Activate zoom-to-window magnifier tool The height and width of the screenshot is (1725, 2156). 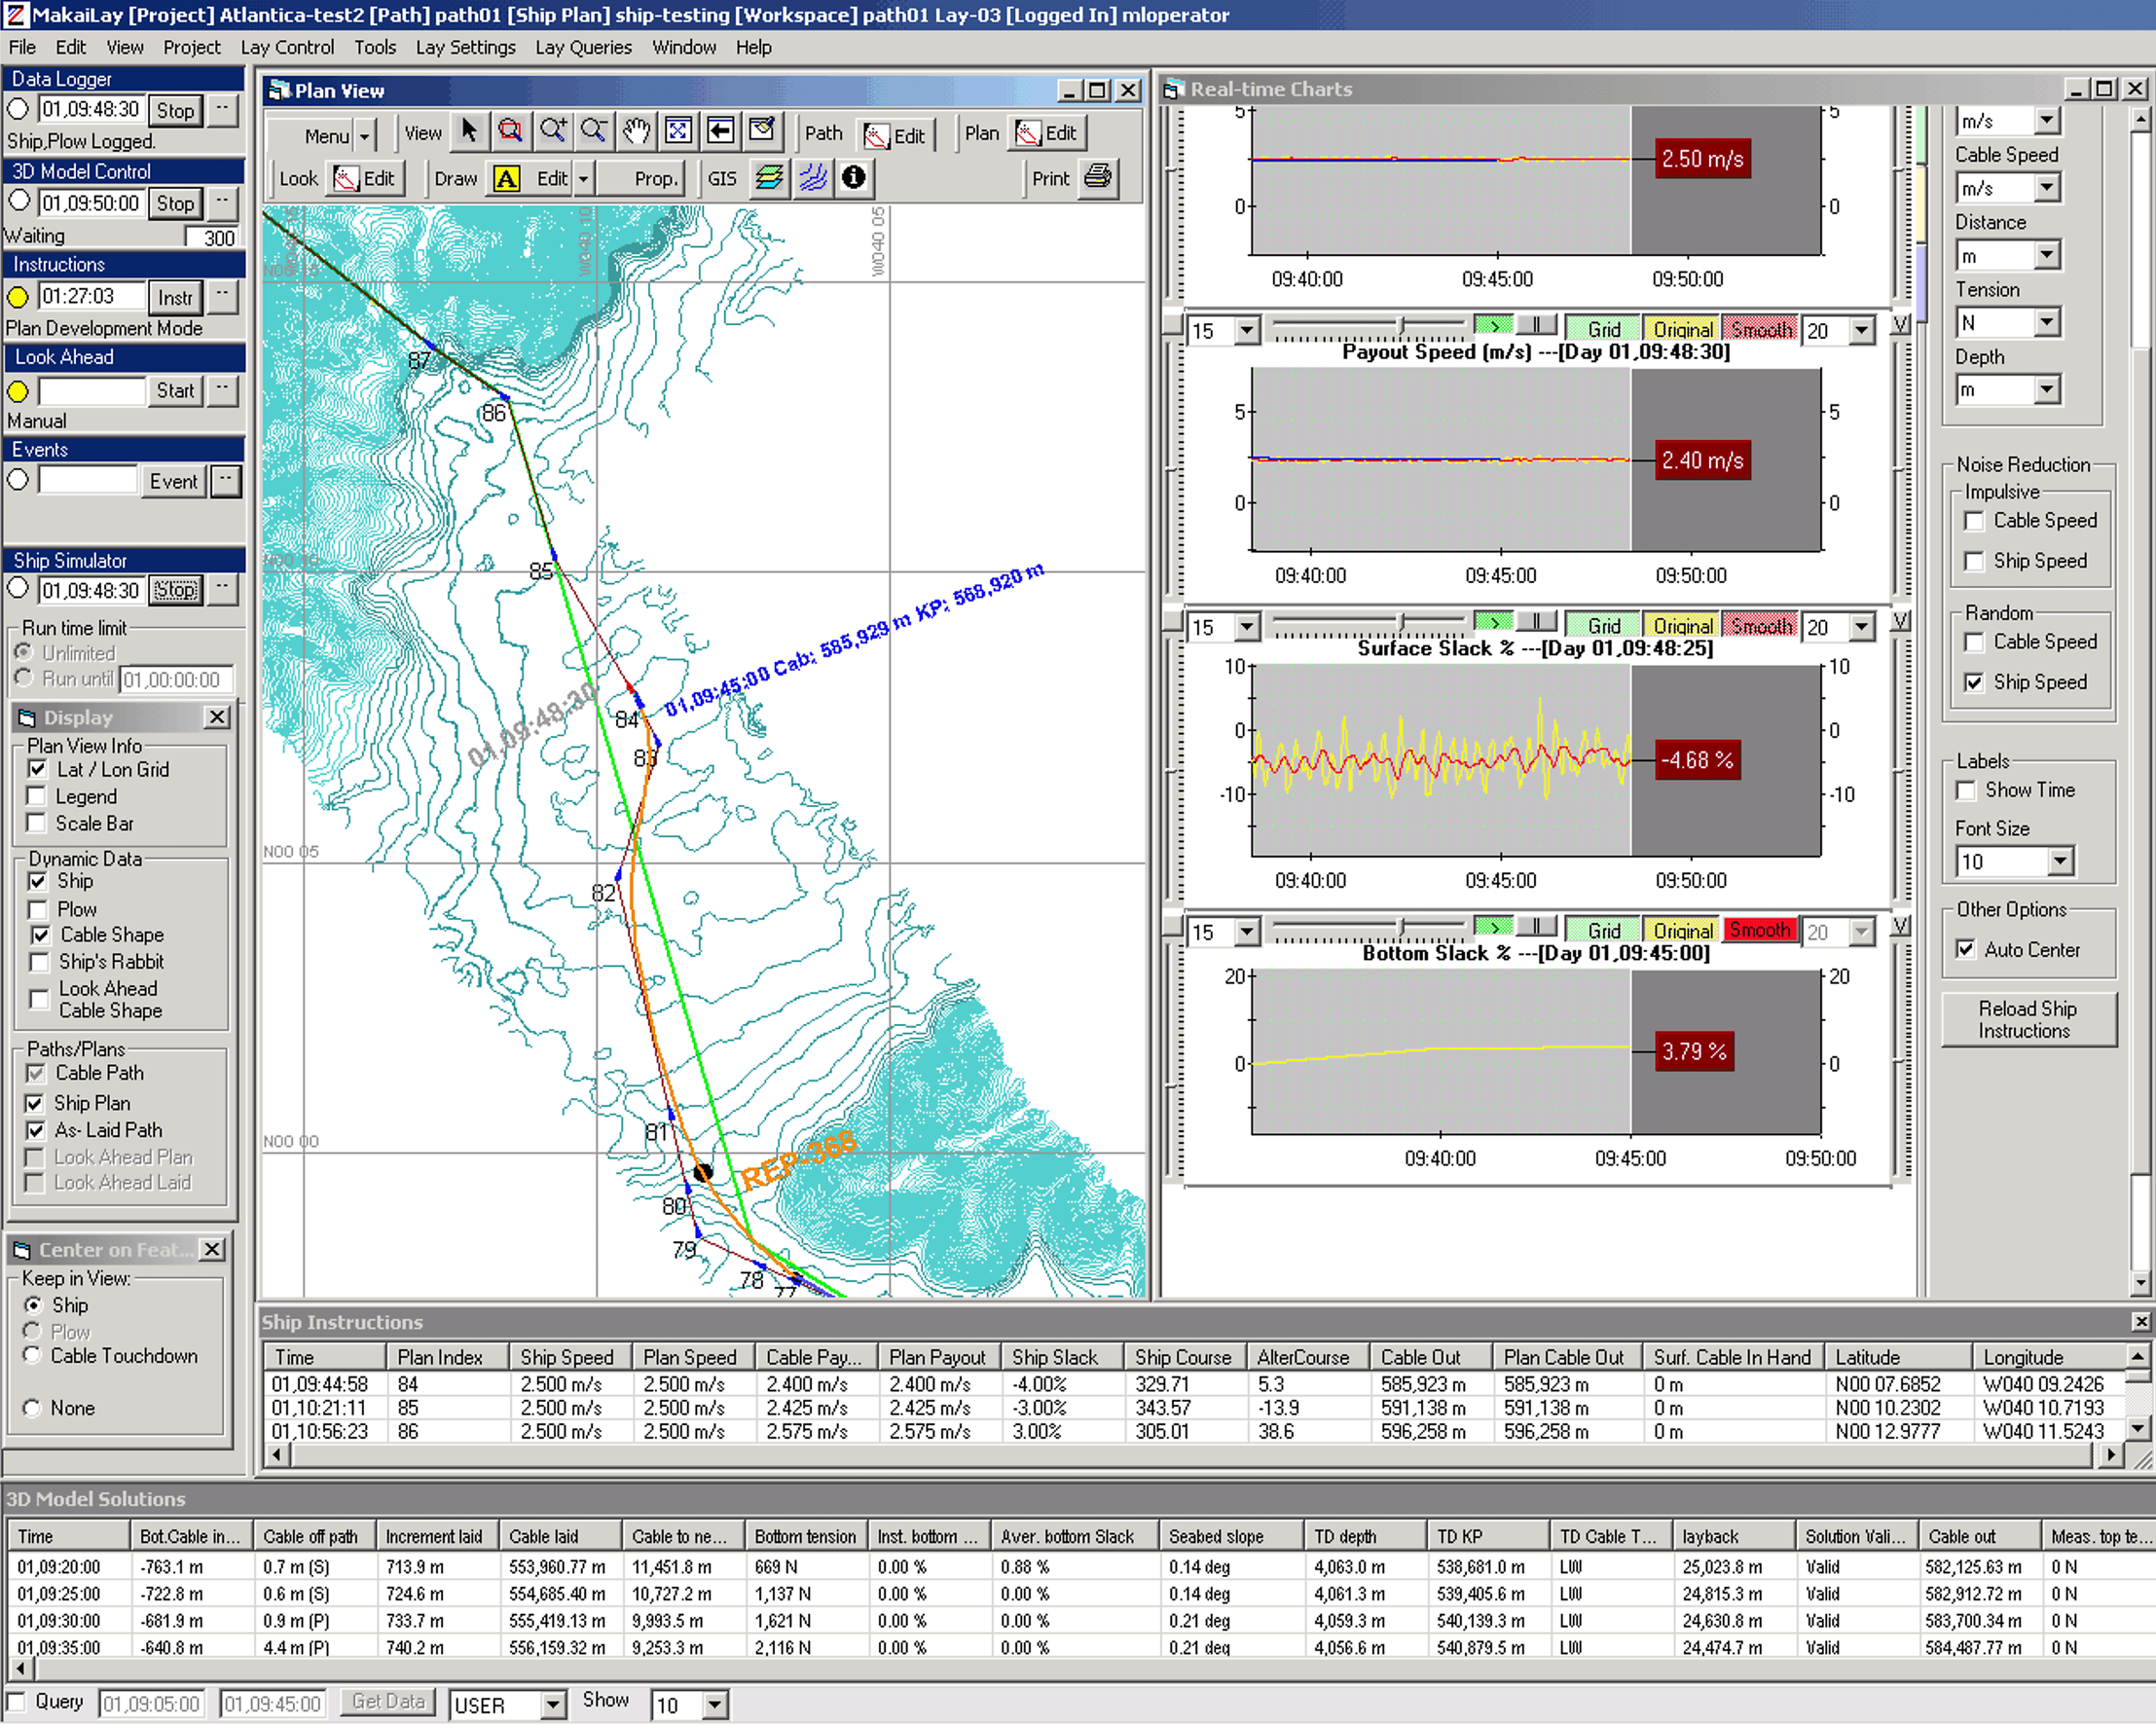click(510, 131)
